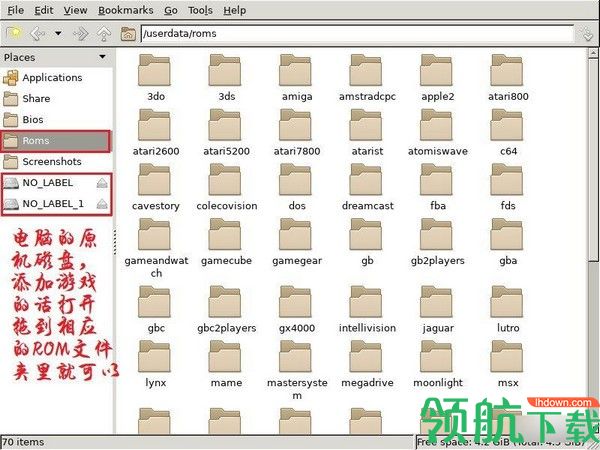Select the atari800 folder
The height and width of the screenshot is (450, 600).
(x=507, y=78)
